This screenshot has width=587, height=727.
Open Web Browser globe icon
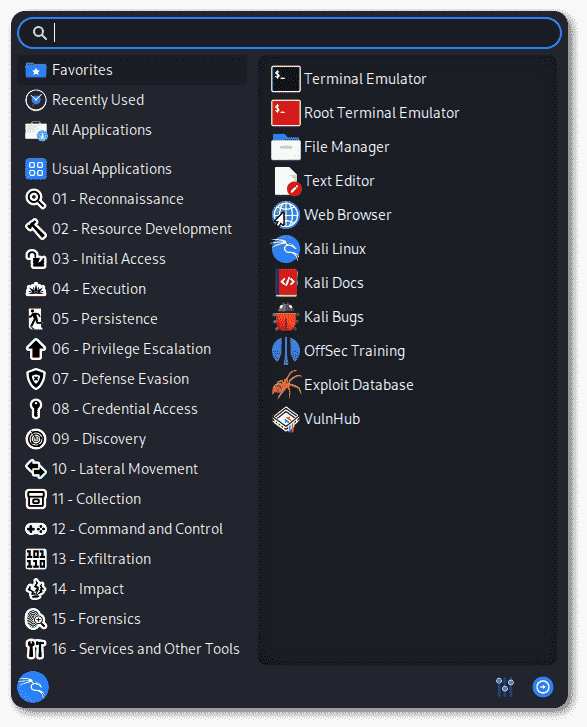coord(286,215)
